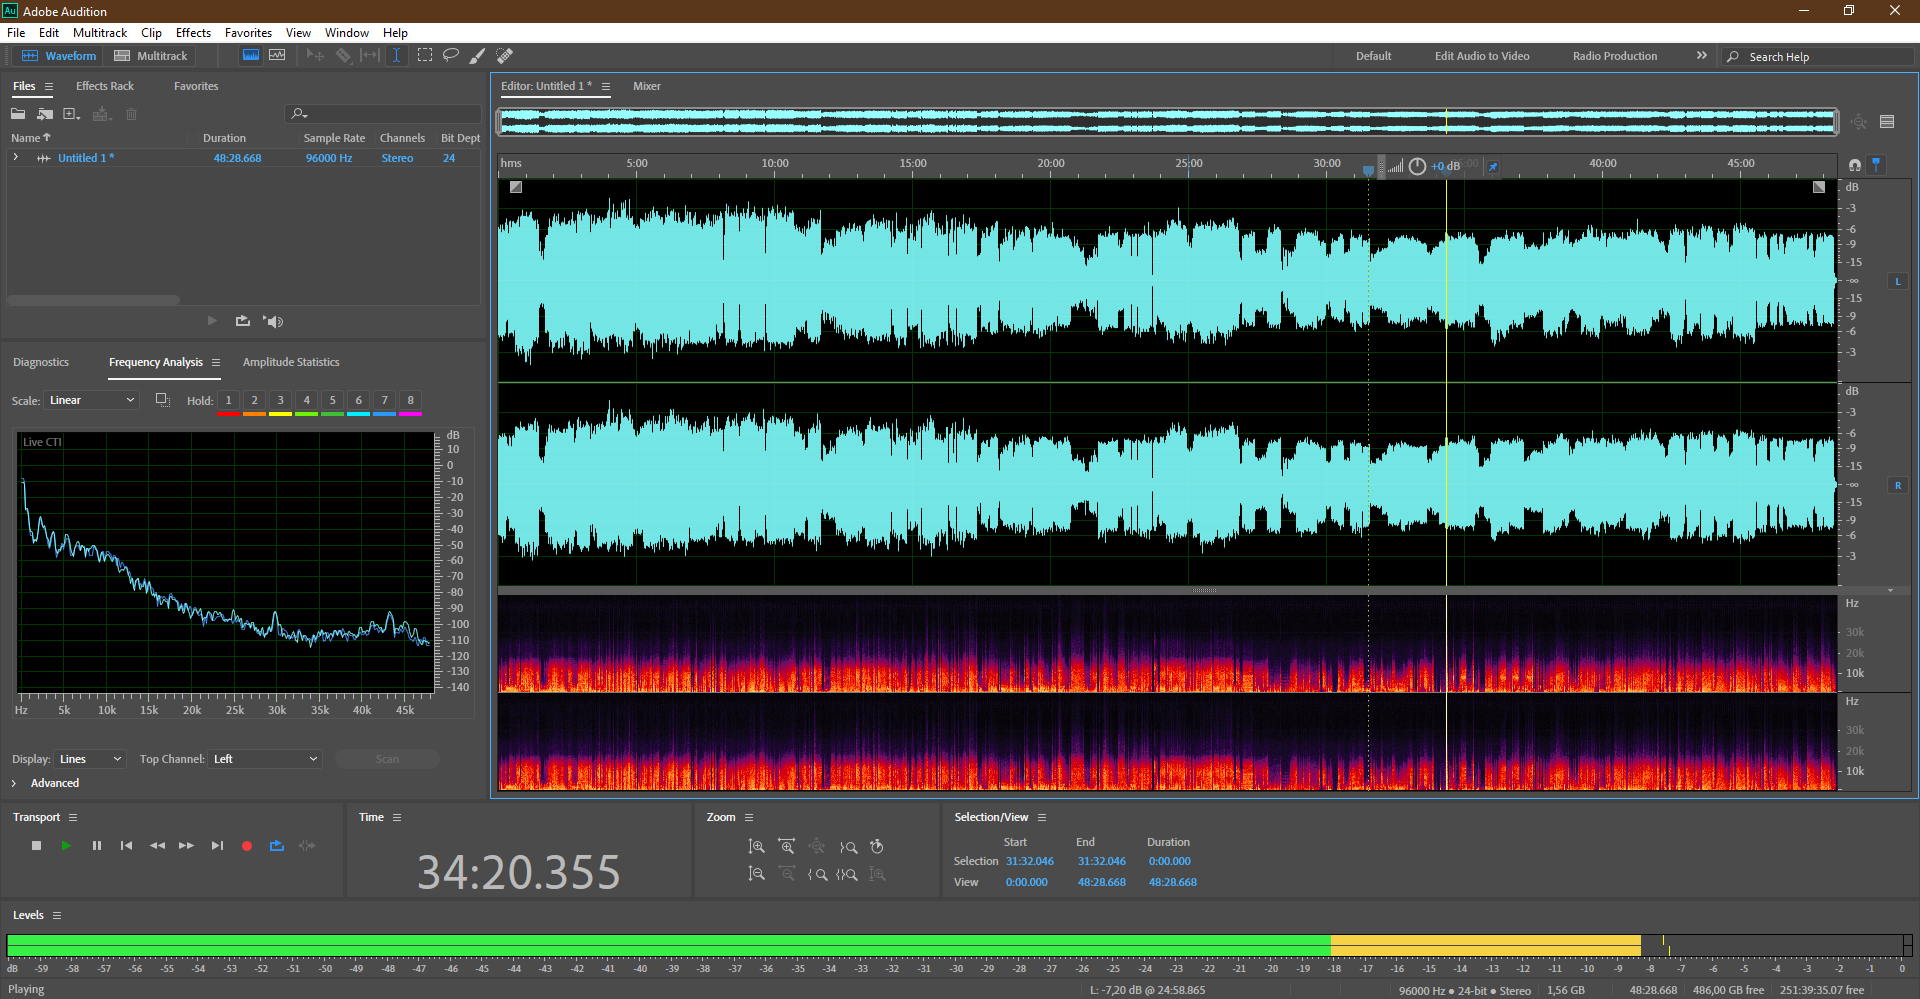The width and height of the screenshot is (1920, 999).
Task: Open the Scale Linear dropdown
Action: [91, 400]
